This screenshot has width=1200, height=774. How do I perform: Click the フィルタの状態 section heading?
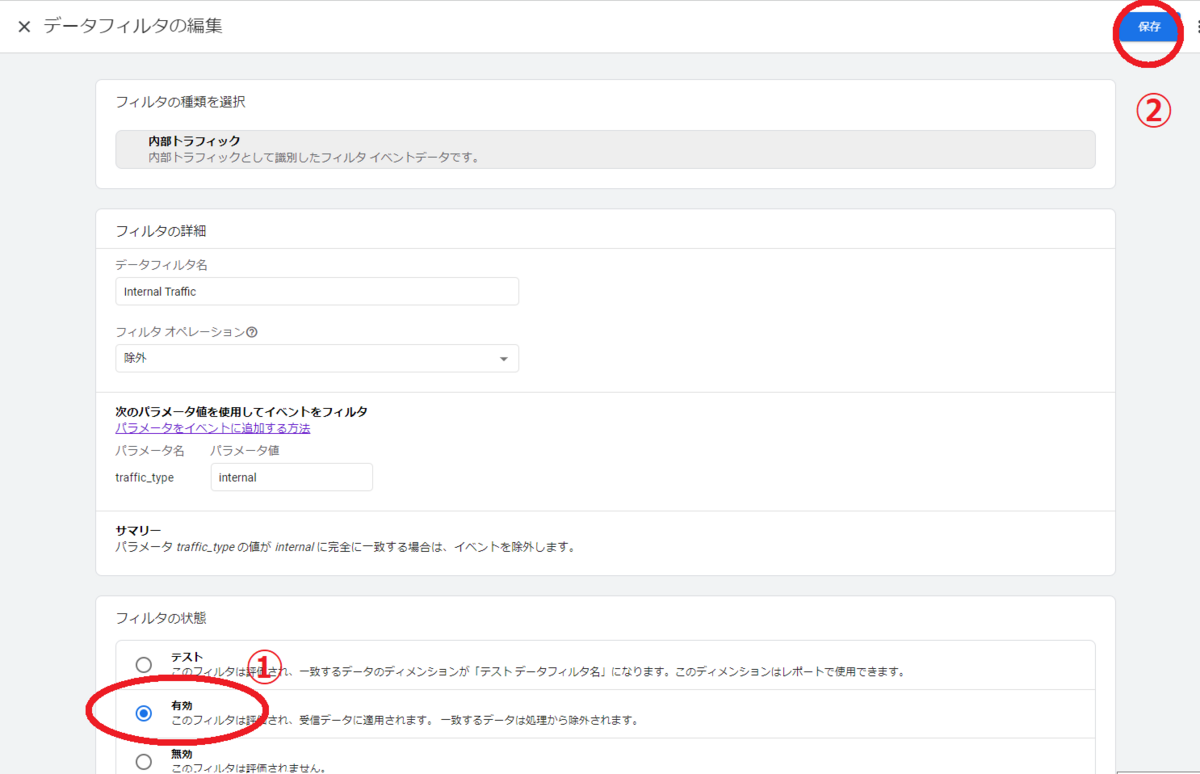click(161, 618)
